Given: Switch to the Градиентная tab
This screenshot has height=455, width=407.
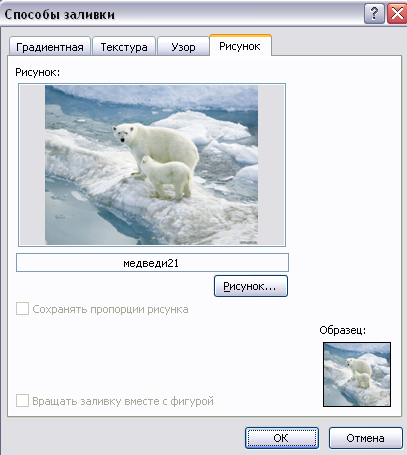Looking at the screenshot, I should [x=50, y=46].
